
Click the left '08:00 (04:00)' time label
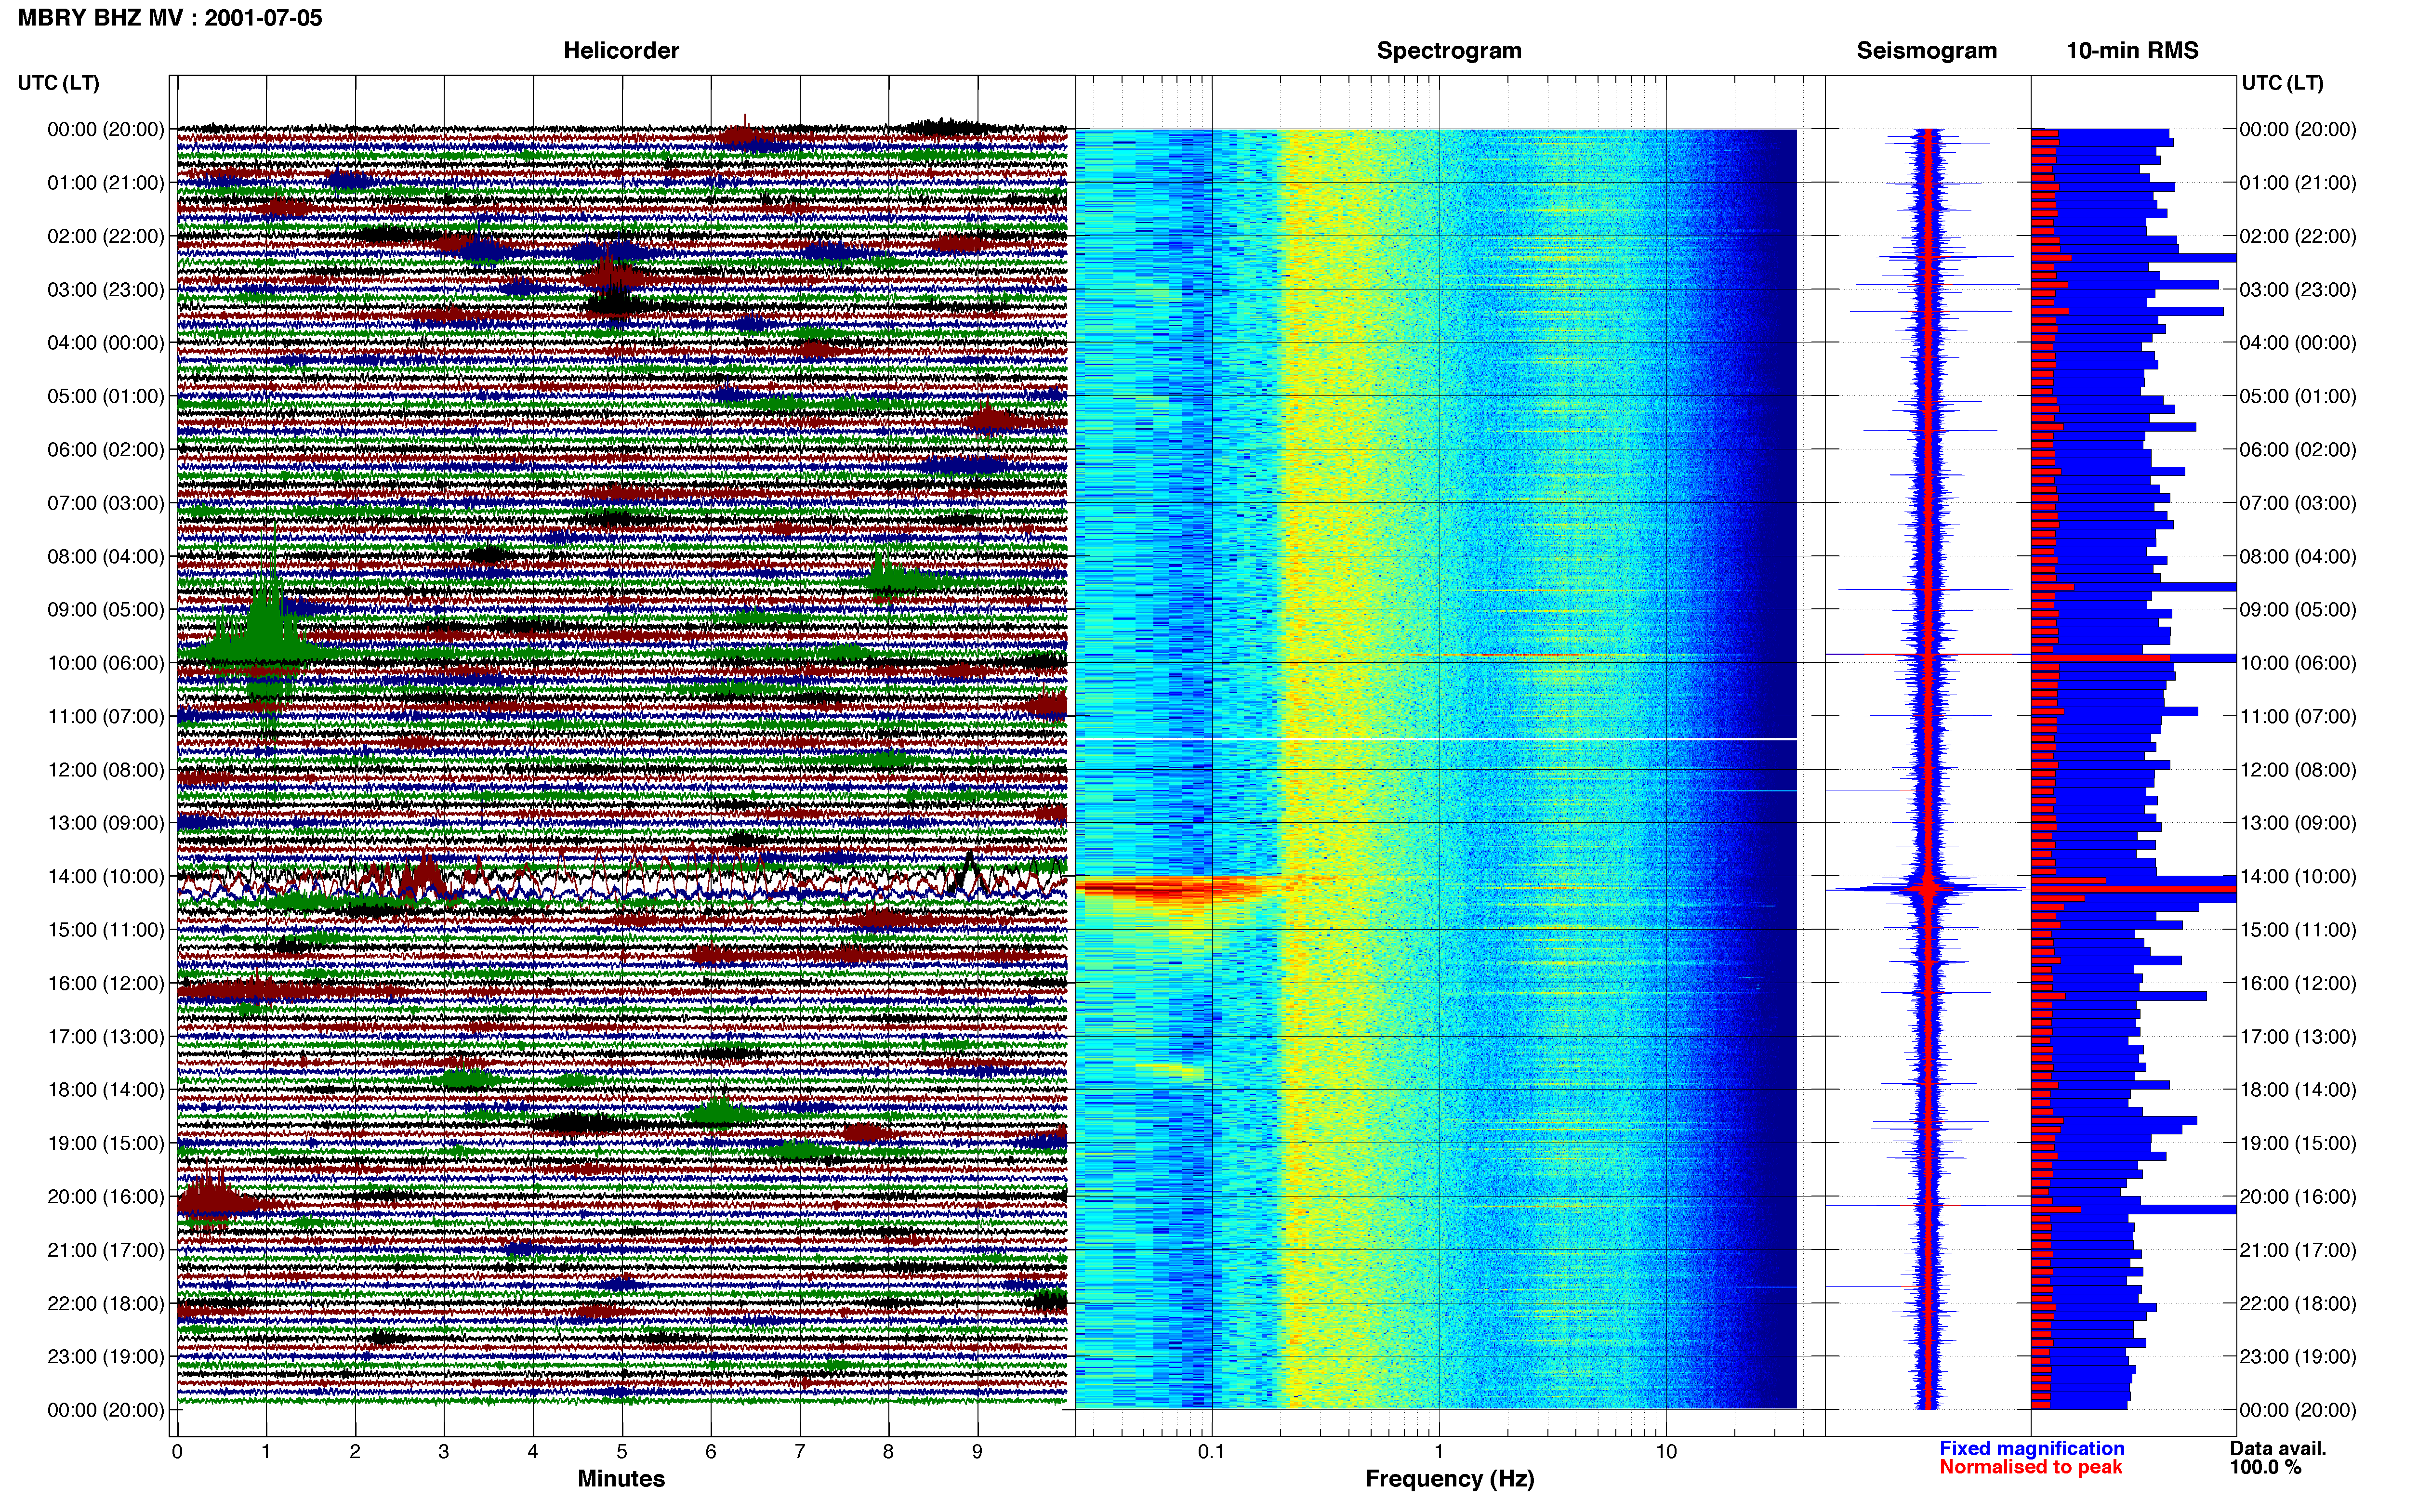click(106, 556)
